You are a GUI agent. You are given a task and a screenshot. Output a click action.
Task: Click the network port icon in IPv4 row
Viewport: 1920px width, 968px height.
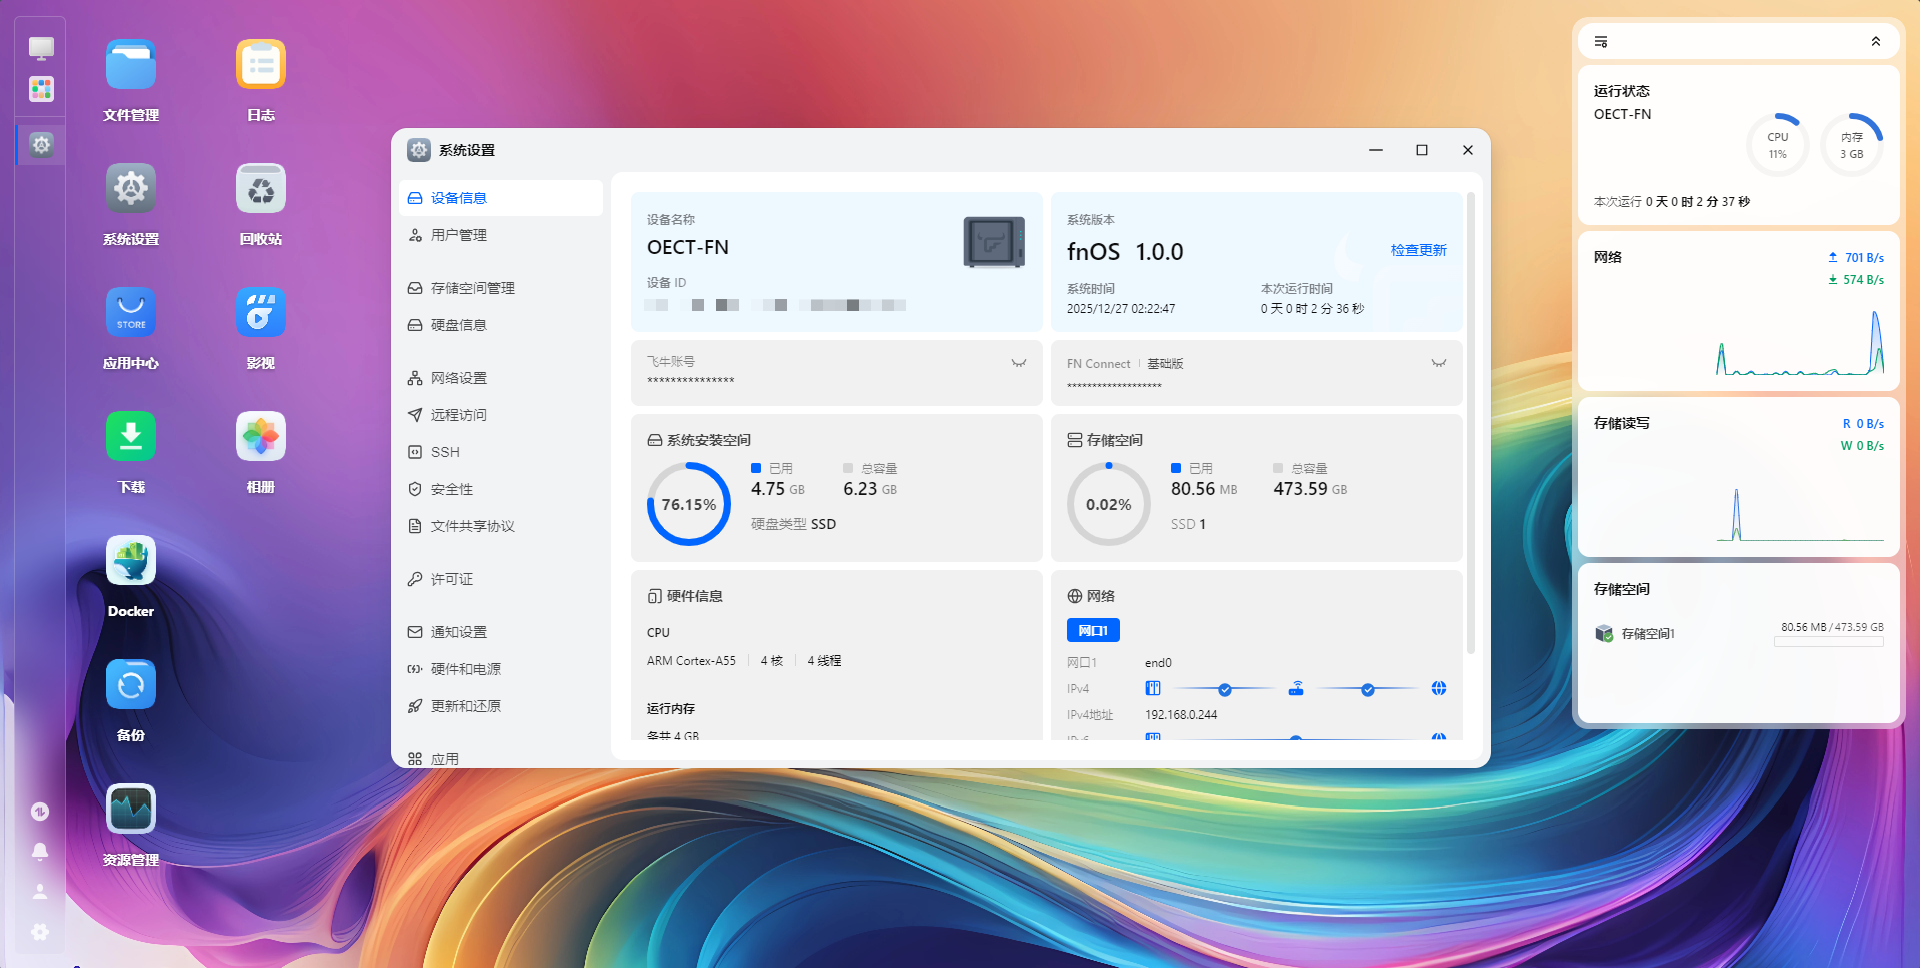(x=1153, y=688)
